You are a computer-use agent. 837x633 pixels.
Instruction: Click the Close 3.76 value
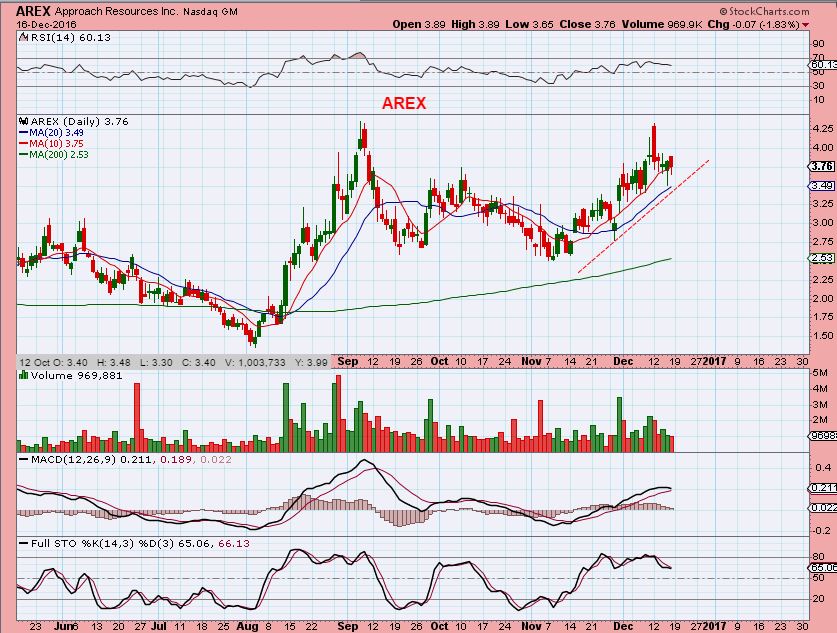point(587,25)
